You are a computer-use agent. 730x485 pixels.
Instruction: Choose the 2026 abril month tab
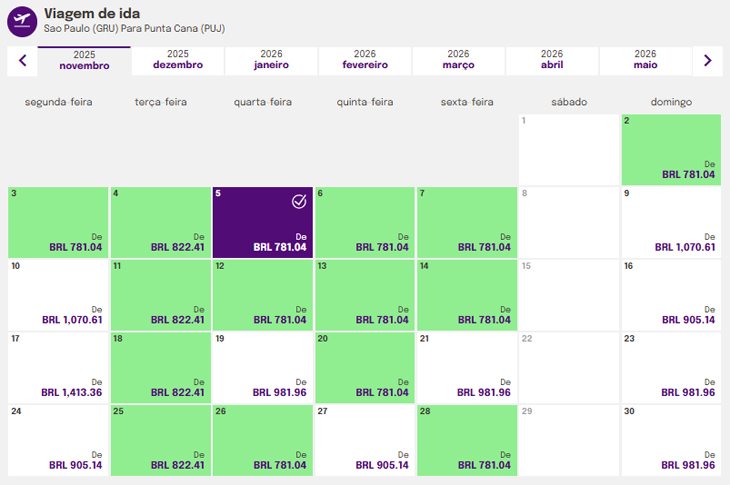click(552, 60)
